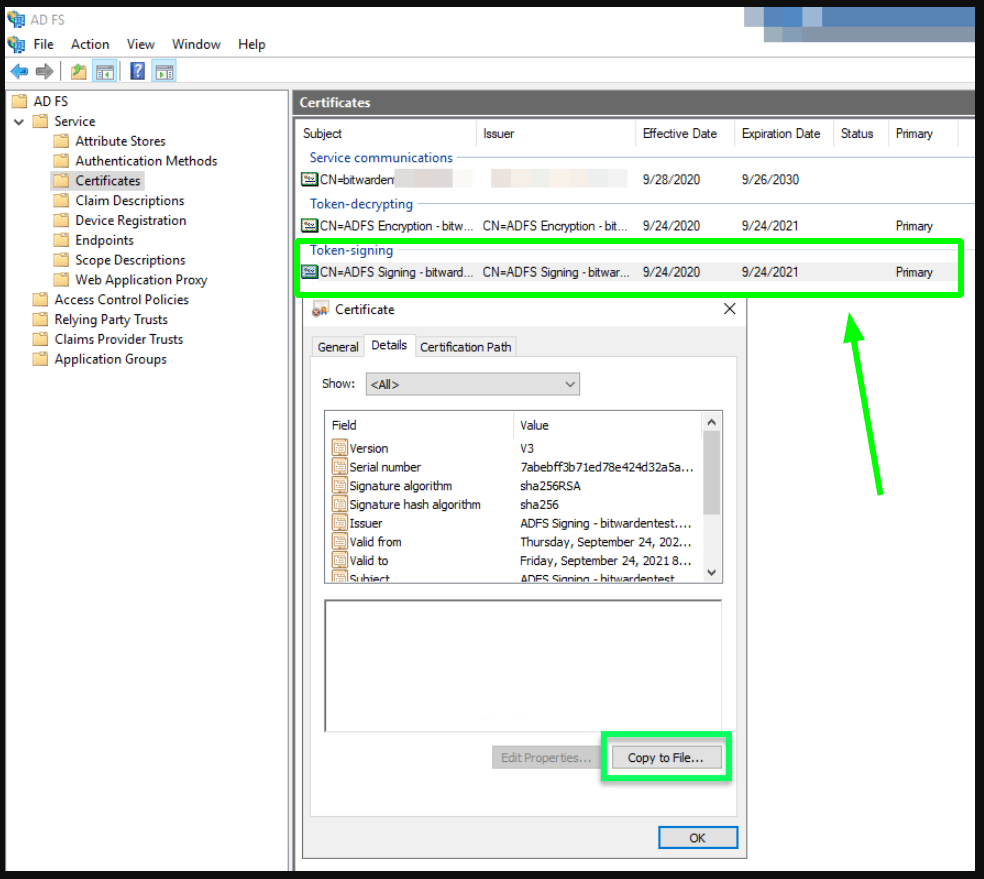The width and height of the screenshot is (984, 879).
Task: Select the ADFS Encryption token-decrypting certificate icon
Action: (307, 225)
